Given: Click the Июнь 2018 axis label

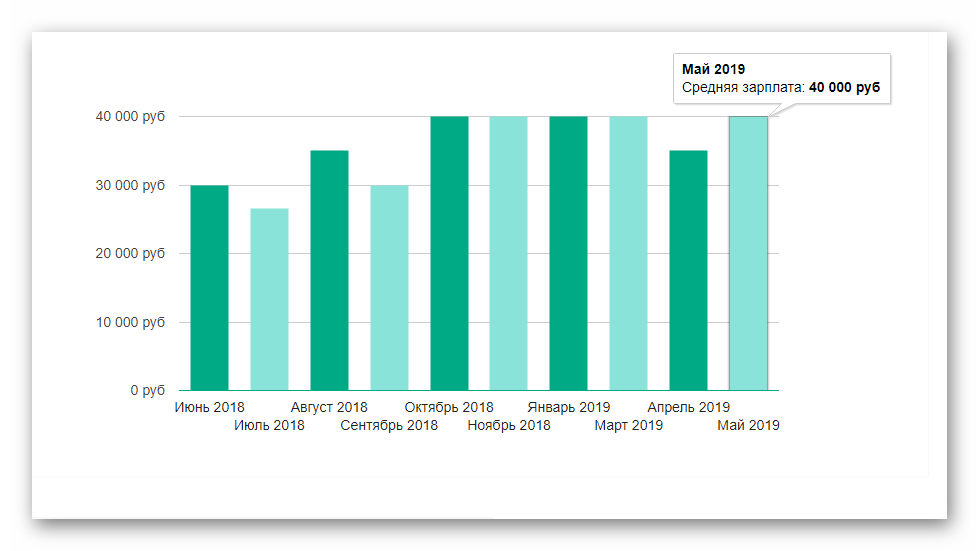Looking at the screenshot, I should pyautogui.click(x=209, y=407).
